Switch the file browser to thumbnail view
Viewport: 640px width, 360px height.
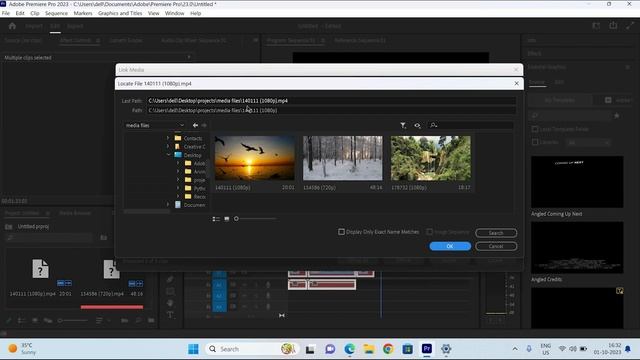pos(227,219)
